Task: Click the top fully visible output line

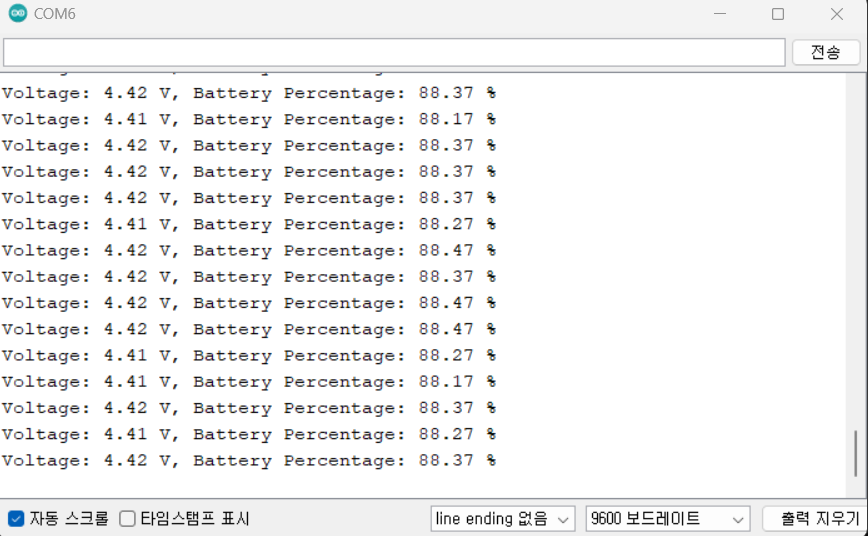Action: pyautogui.click(x=248, y=93)
